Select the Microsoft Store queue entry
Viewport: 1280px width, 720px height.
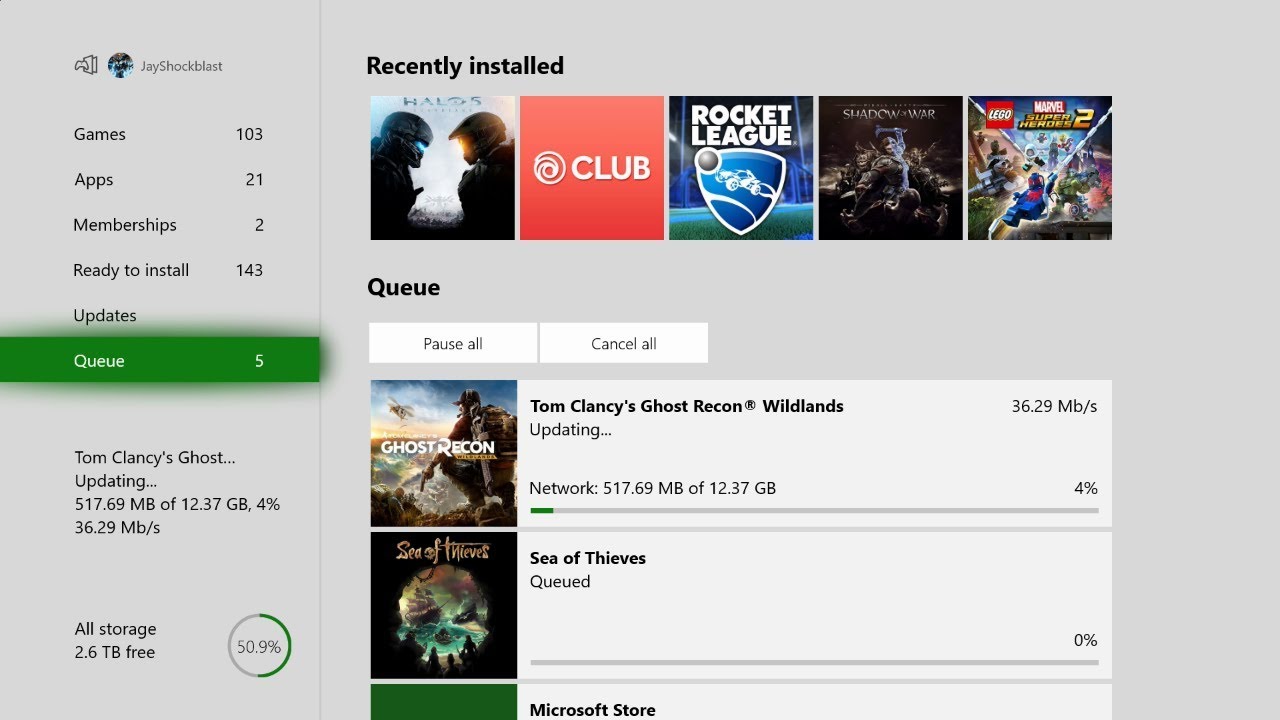(741, 702)
